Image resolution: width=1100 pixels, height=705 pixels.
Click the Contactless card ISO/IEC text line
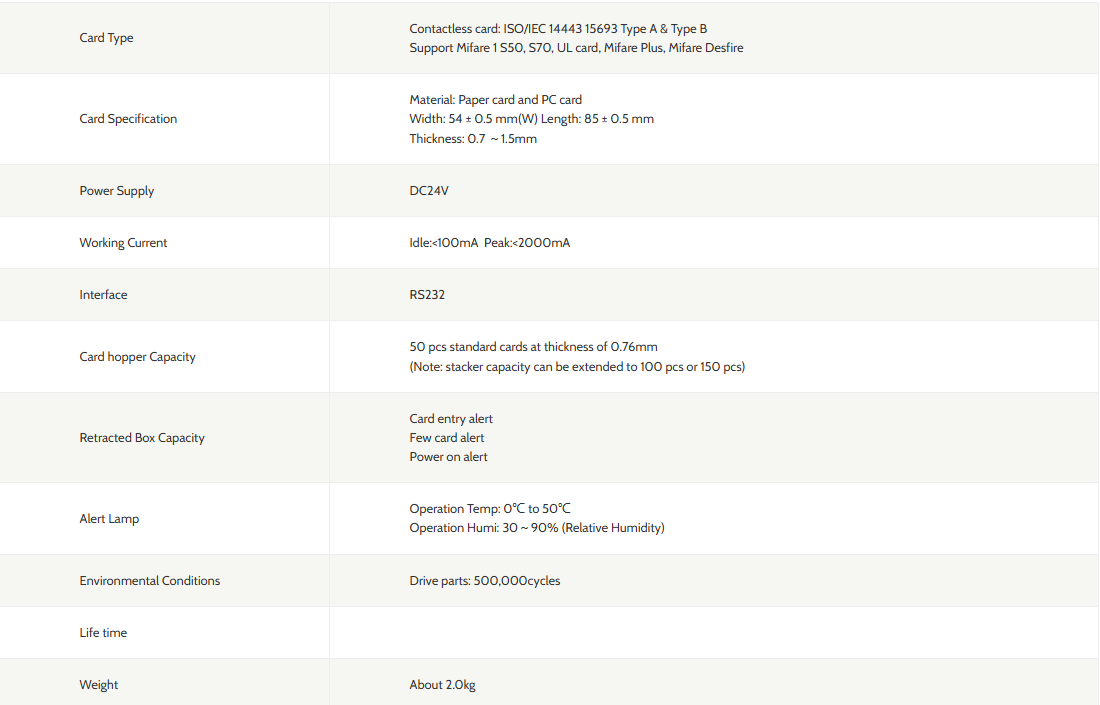point(558,29)
